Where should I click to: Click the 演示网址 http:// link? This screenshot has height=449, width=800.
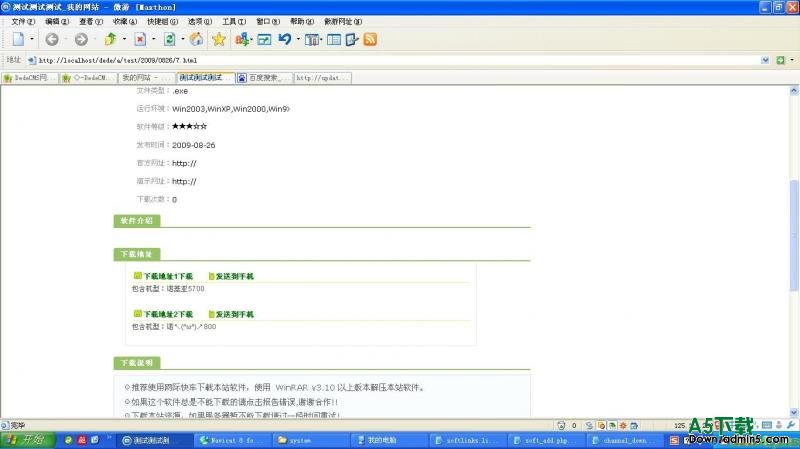184,181
